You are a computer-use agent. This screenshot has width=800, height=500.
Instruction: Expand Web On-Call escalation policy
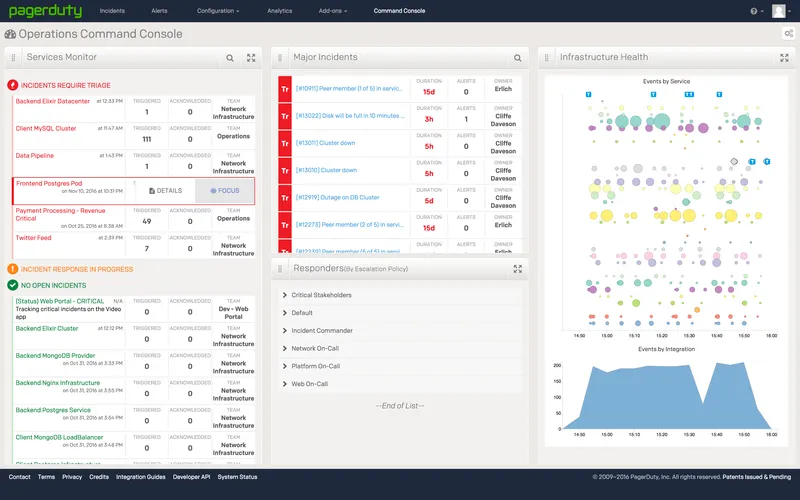285,384
